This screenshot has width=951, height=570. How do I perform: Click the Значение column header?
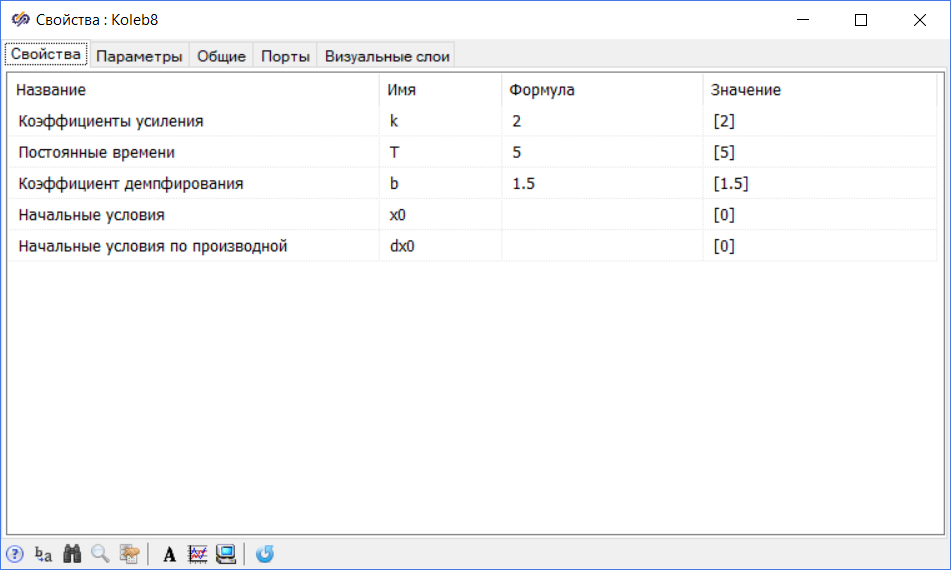click(x=745, y=90)
